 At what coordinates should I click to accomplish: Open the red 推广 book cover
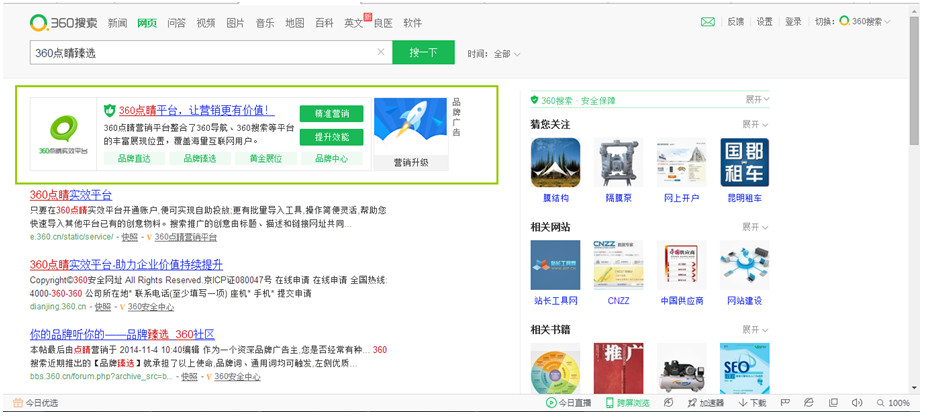point(618,368)
